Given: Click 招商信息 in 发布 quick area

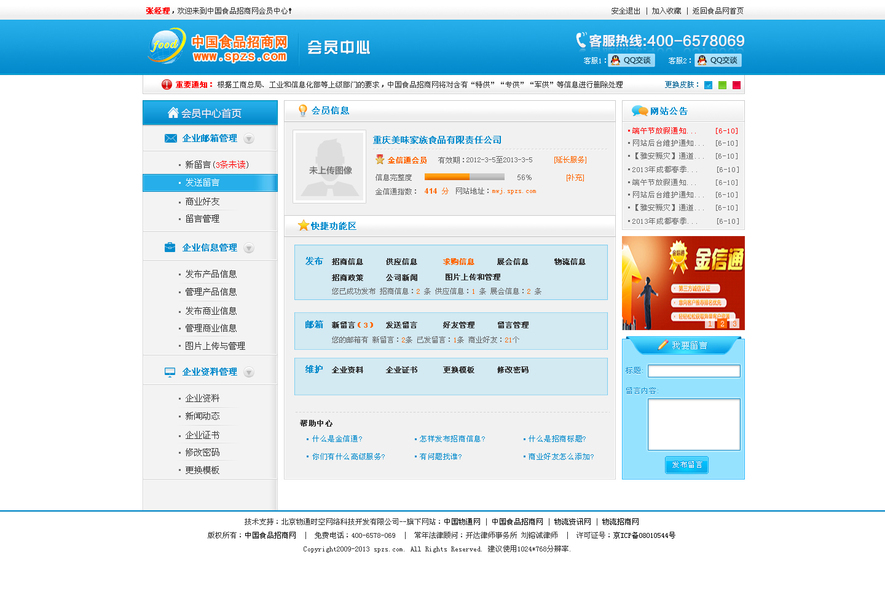Looking at the screenshot, I should click(347, 262).
